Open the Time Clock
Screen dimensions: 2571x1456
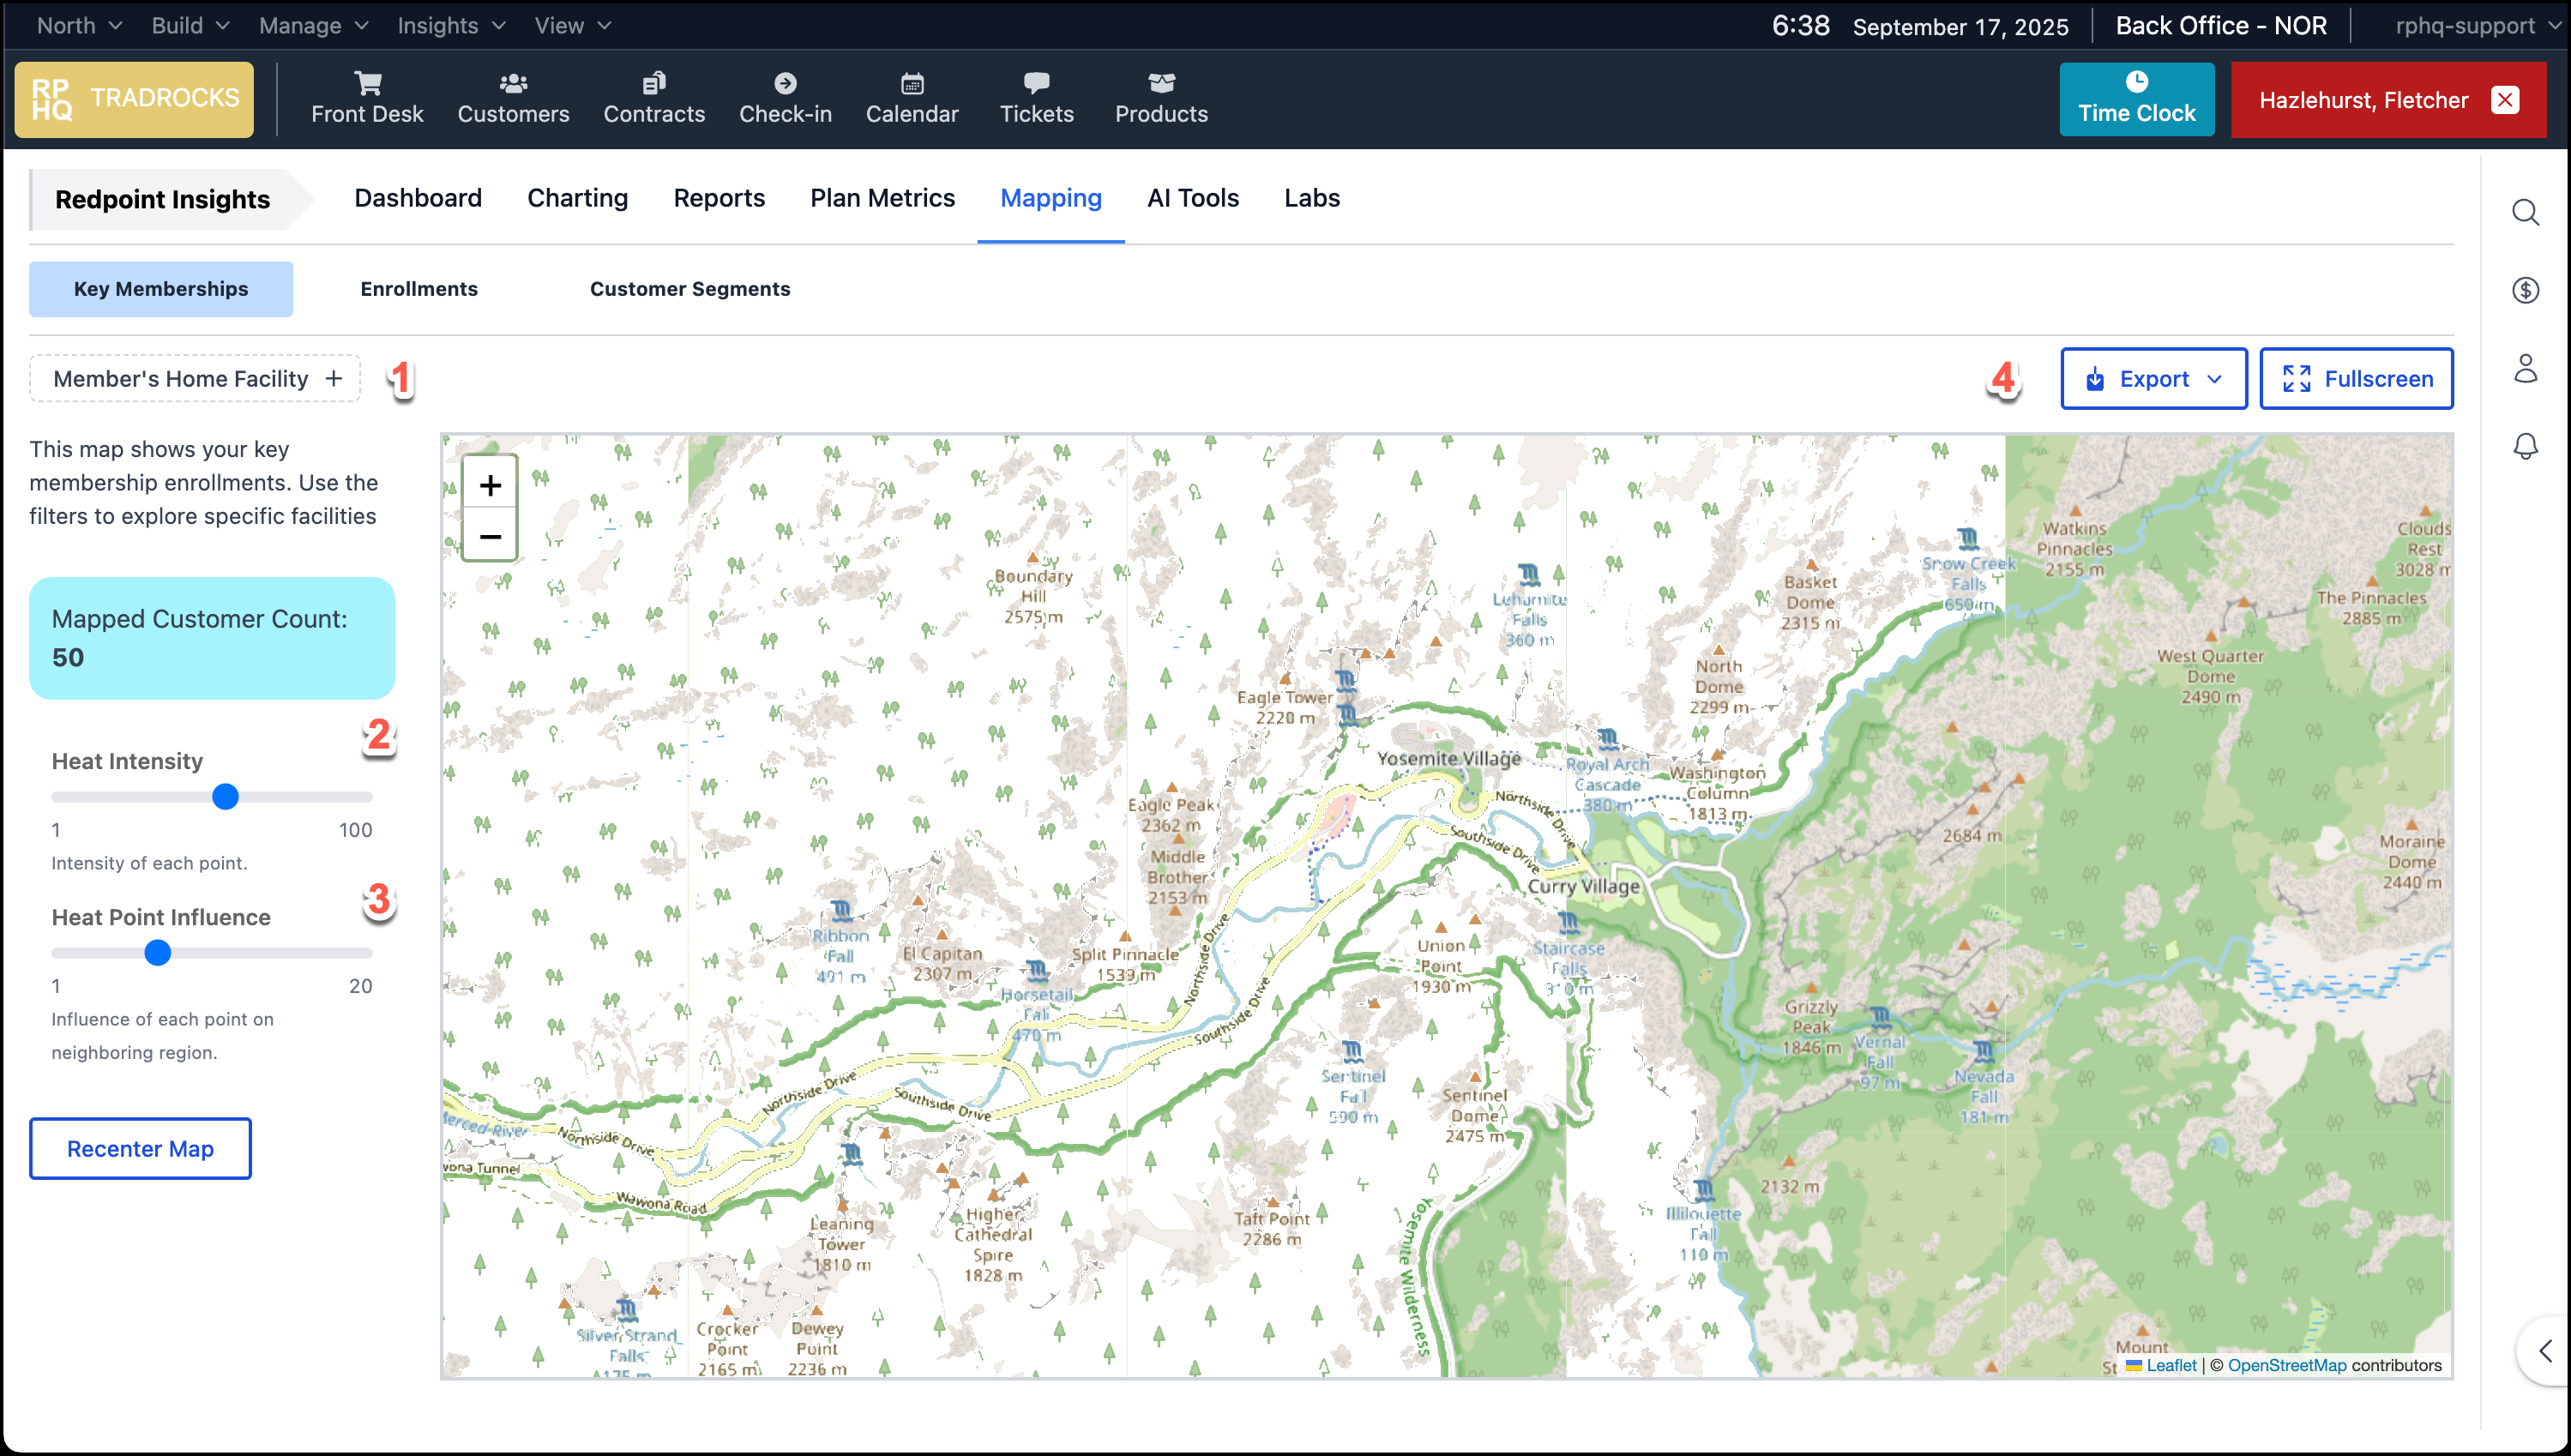pos(2136,99)
